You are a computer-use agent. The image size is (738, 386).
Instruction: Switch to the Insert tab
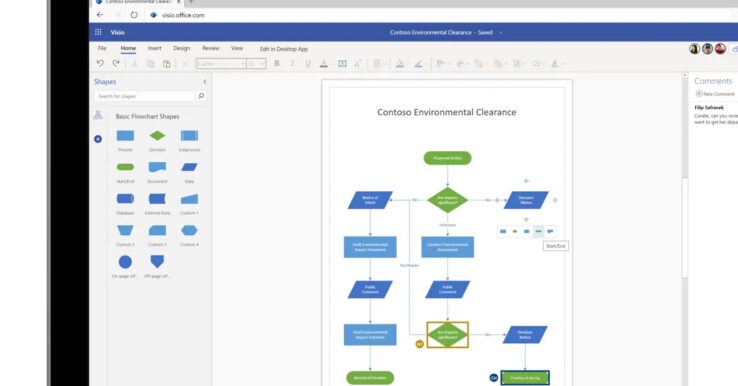coord(154,48)
